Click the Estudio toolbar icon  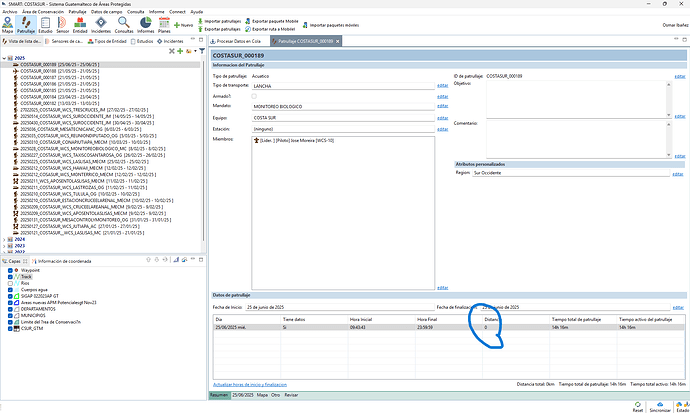(45, 26)
